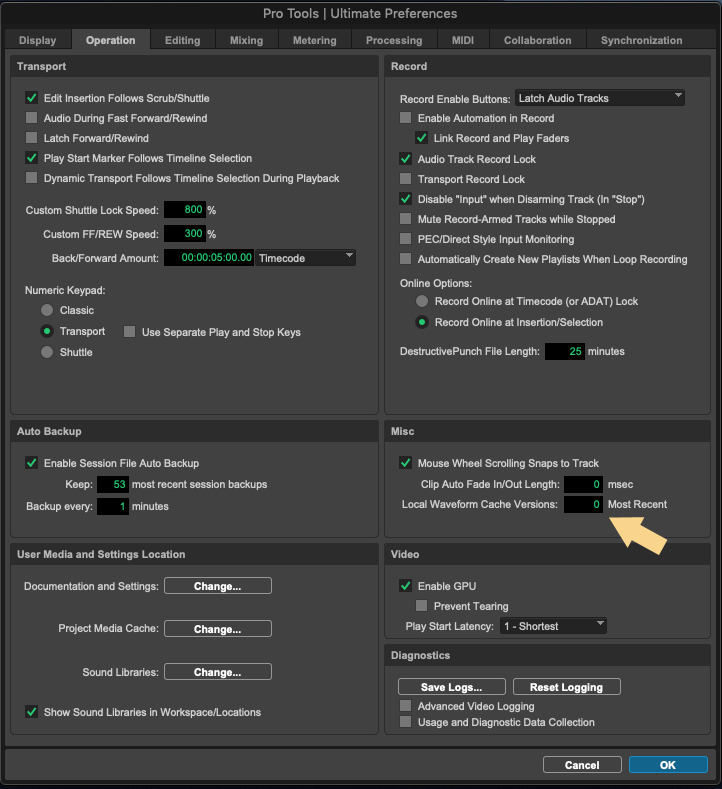Enable Automation in Record checkbox
This screenshot has width=722, height=789.
pyautogui.click(x=406, y=118)
